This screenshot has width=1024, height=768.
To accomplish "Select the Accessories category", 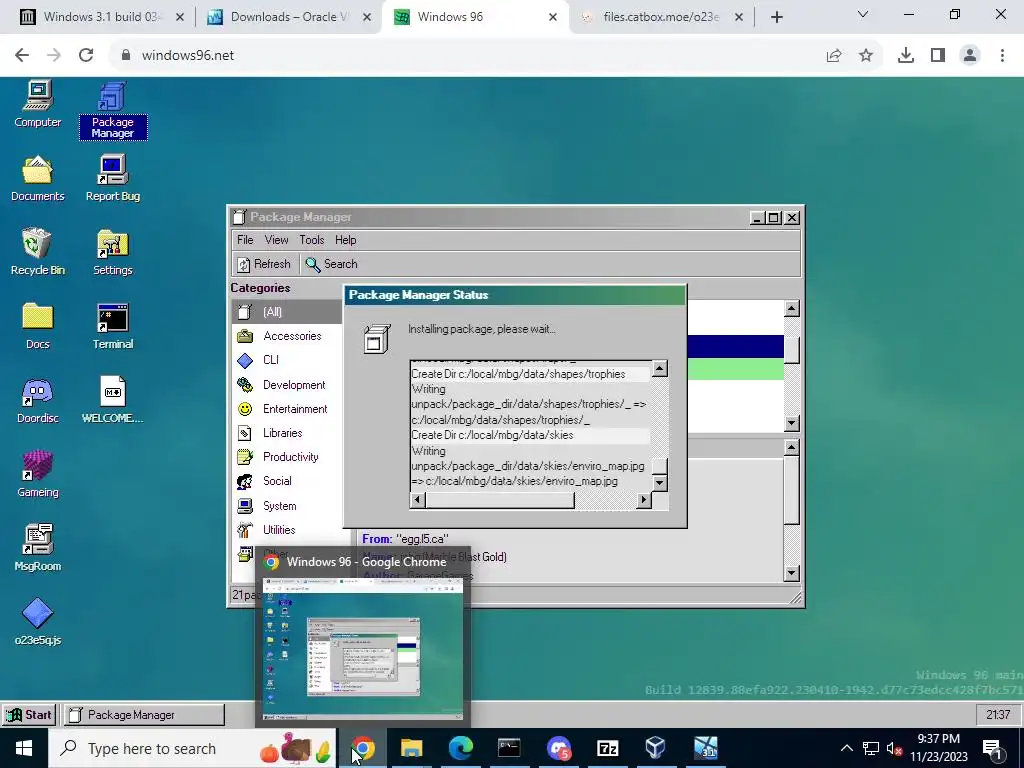I will [286, 336].
